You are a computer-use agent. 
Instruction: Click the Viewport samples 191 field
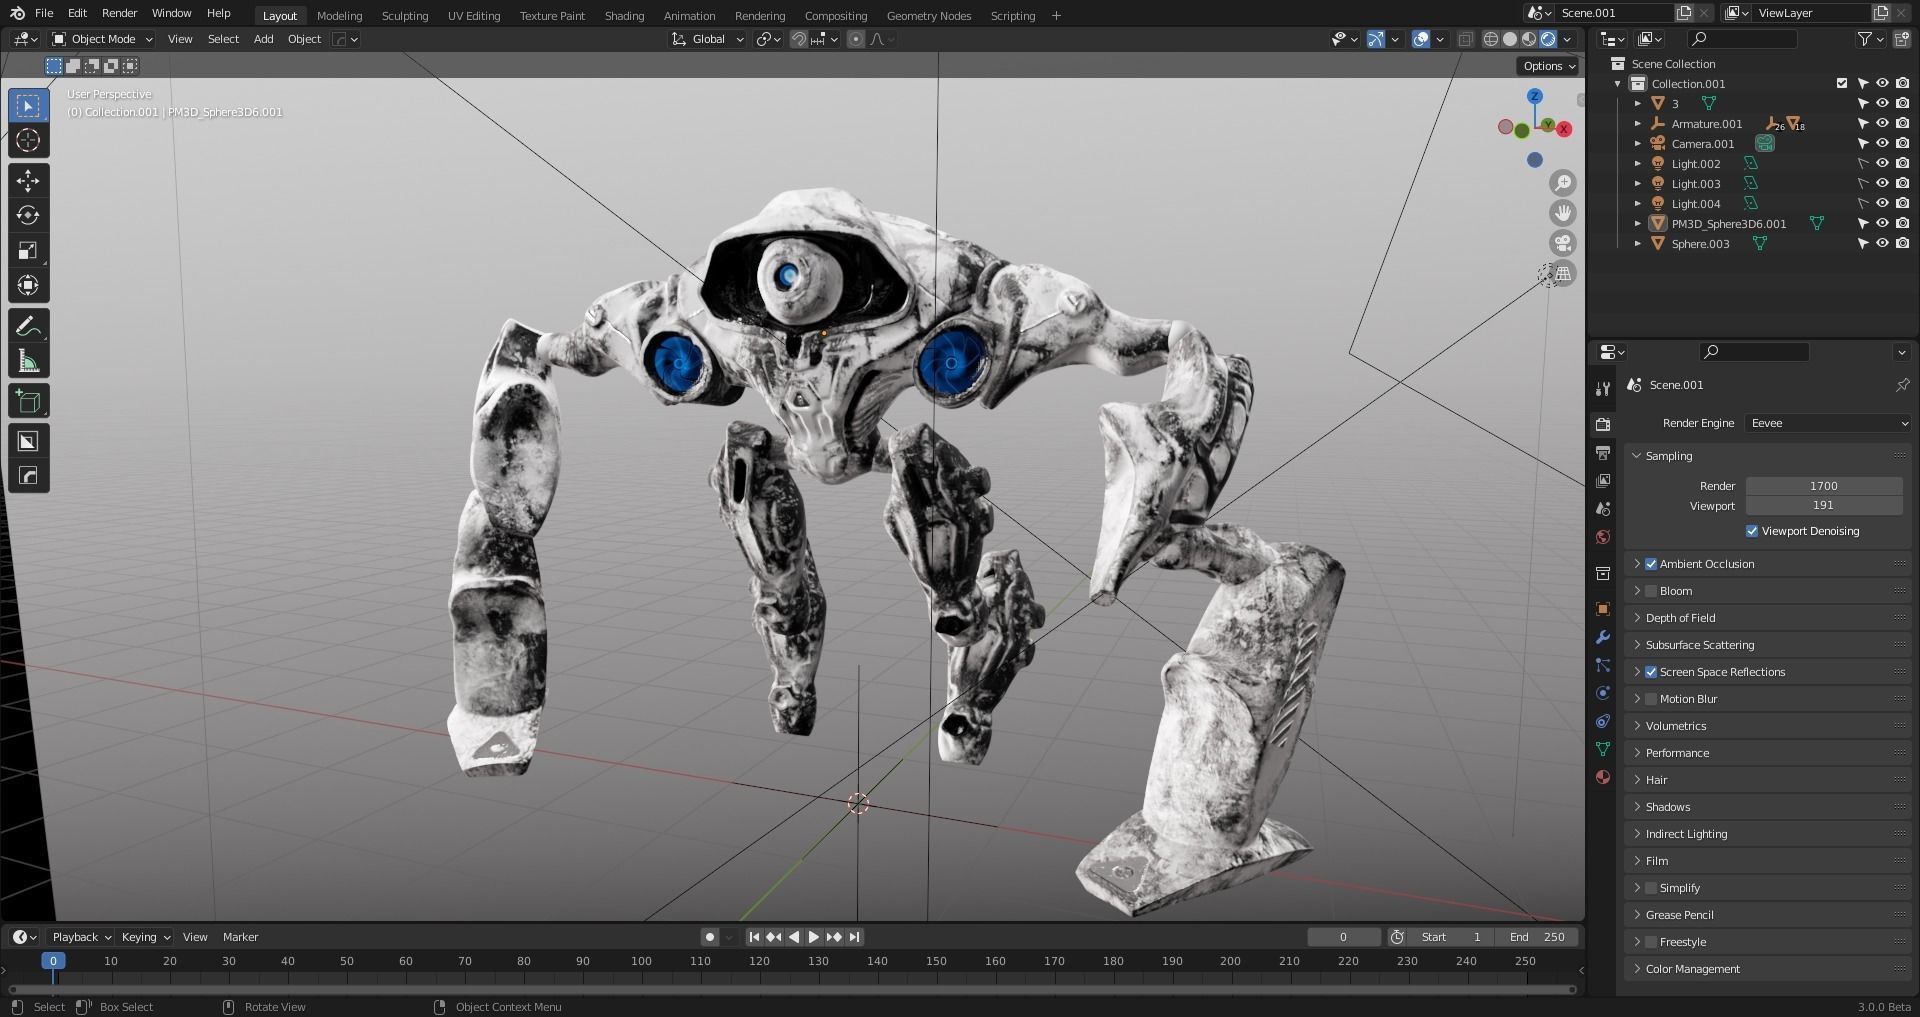tap(1824, 505)
